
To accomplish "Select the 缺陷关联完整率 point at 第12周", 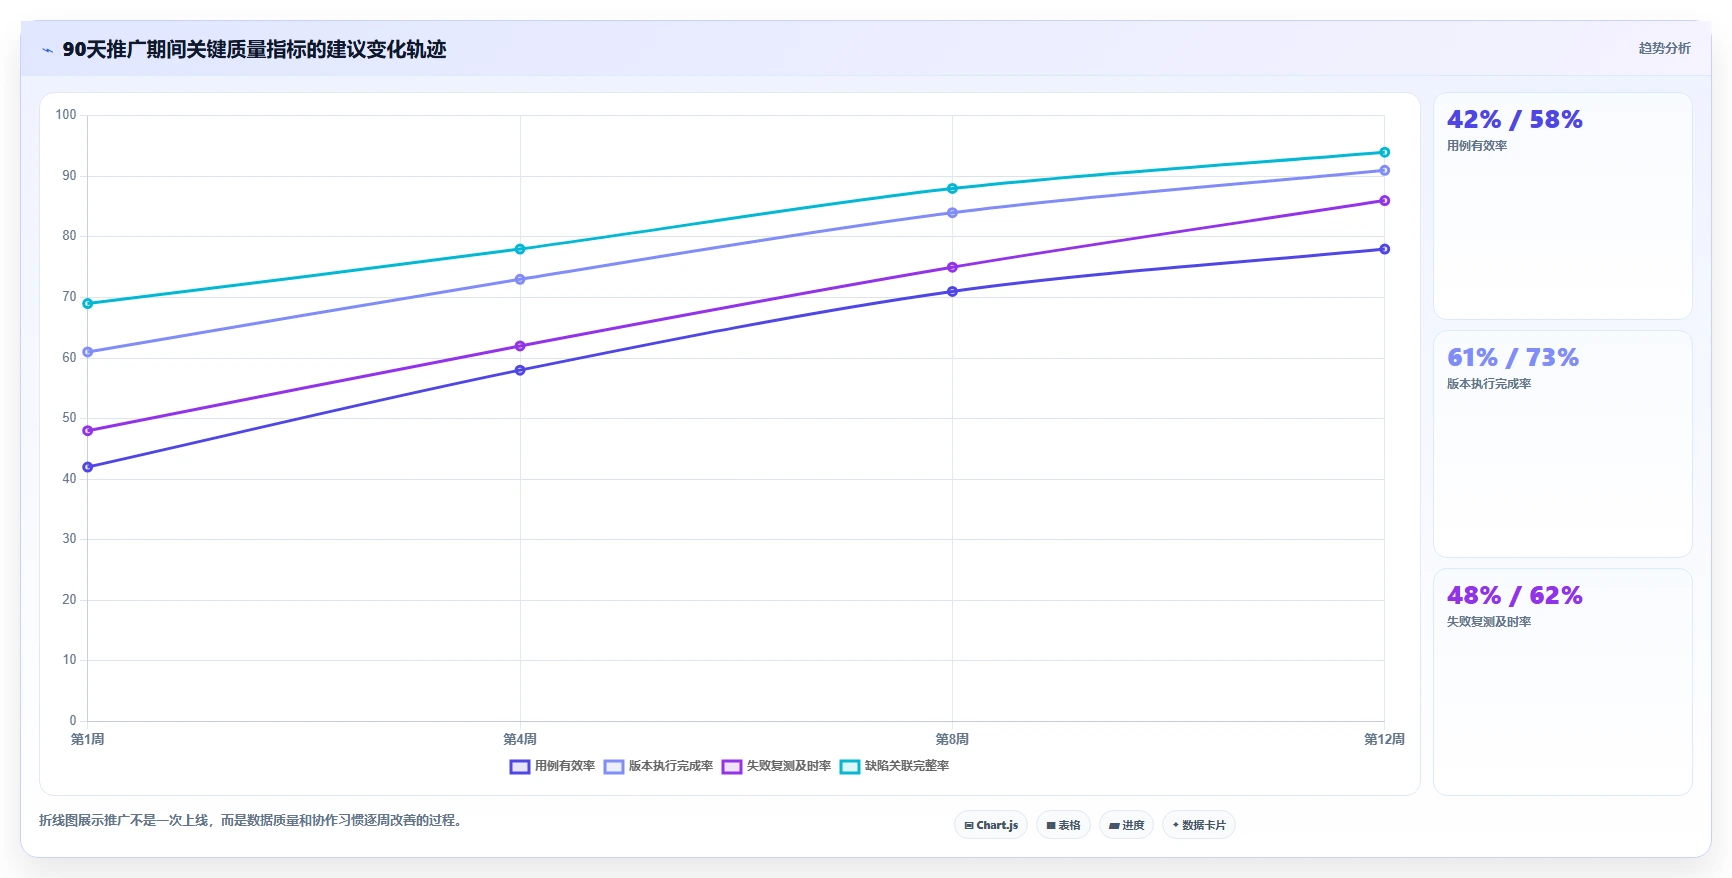I will 1385,152.
